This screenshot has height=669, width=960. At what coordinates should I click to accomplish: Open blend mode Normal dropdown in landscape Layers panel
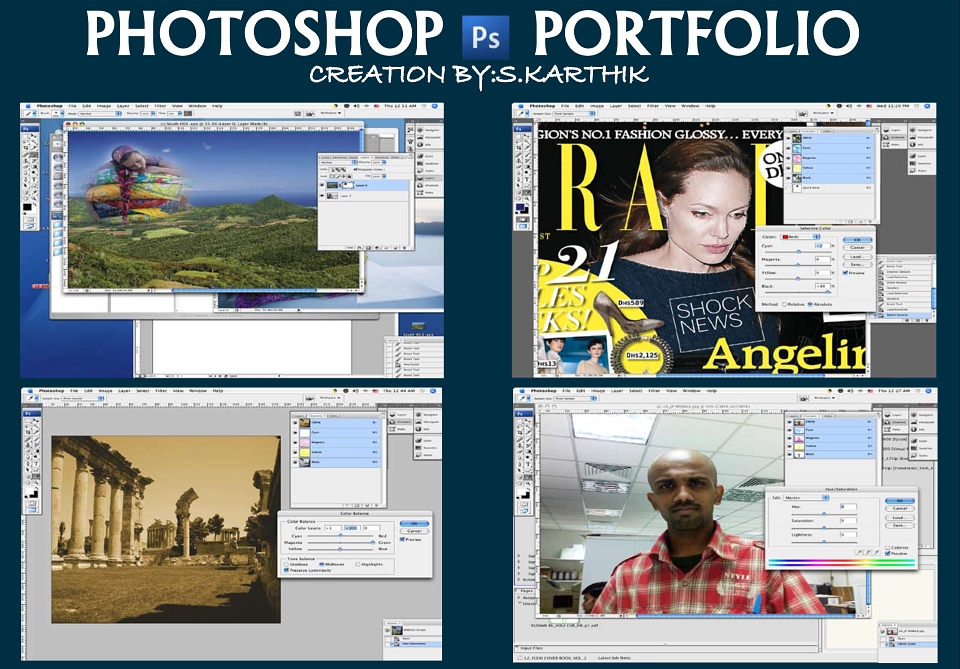339,162
